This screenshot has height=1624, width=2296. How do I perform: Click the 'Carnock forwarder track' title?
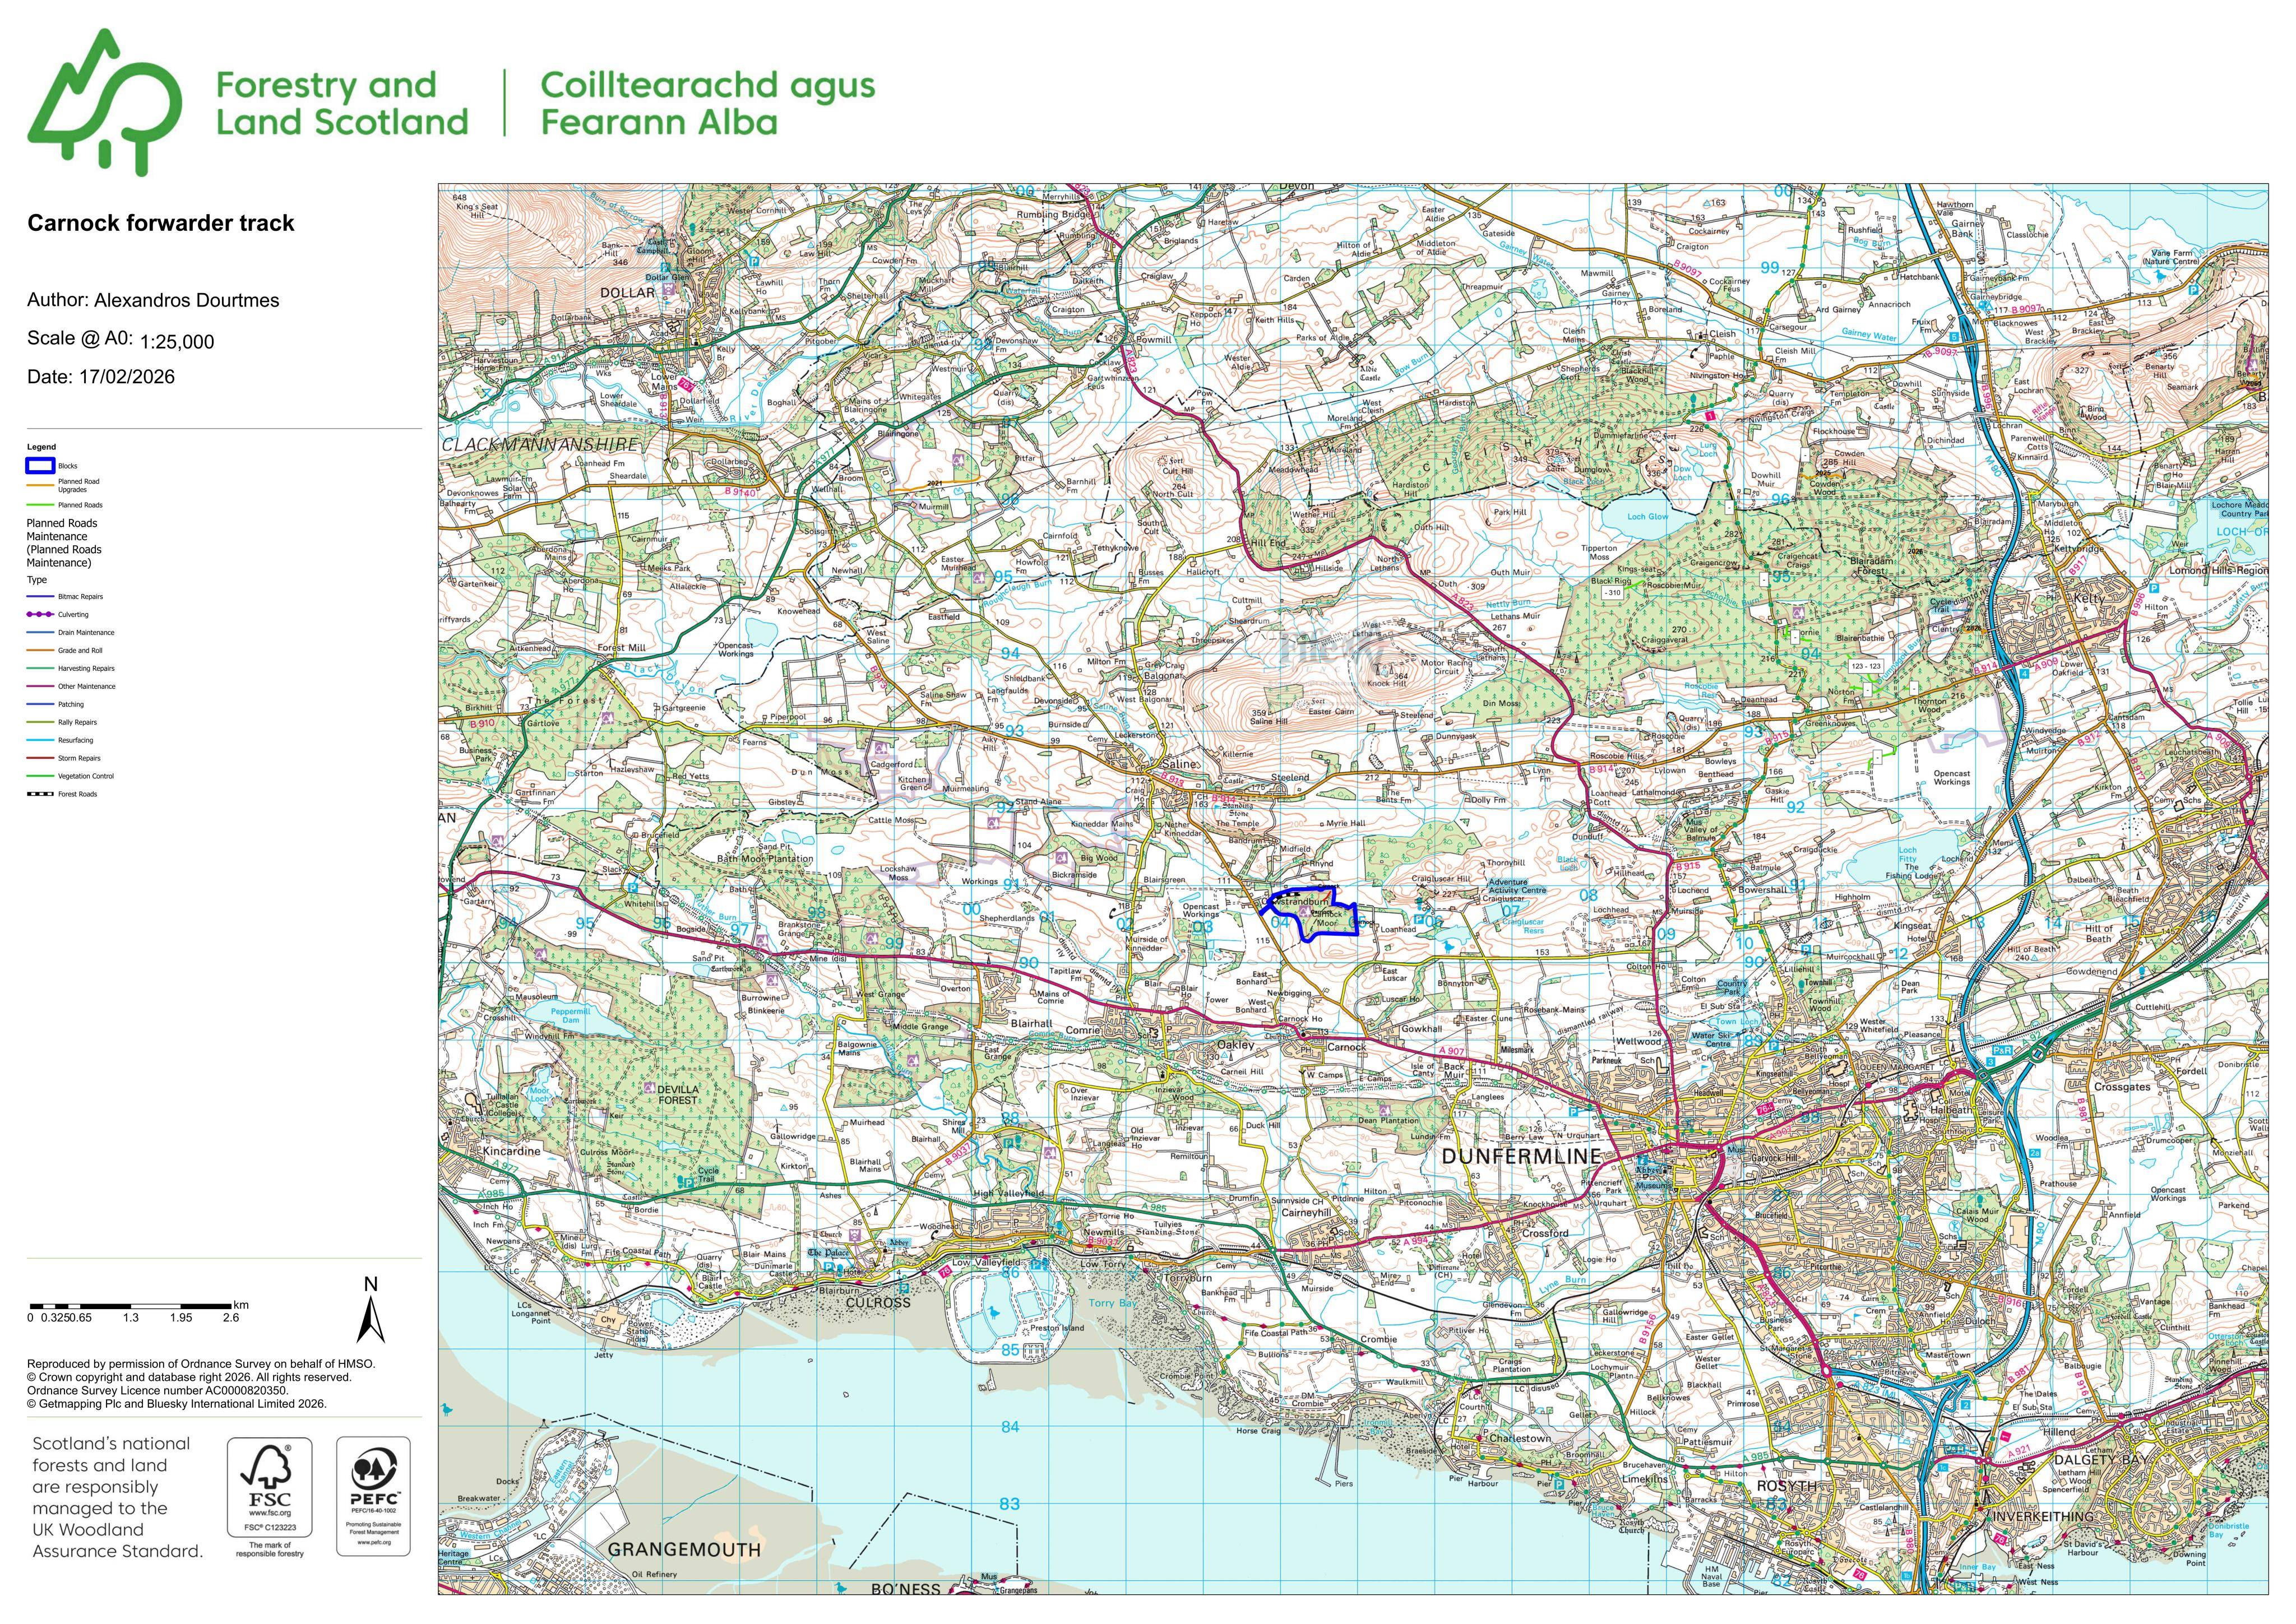click(x=161, y=223)
